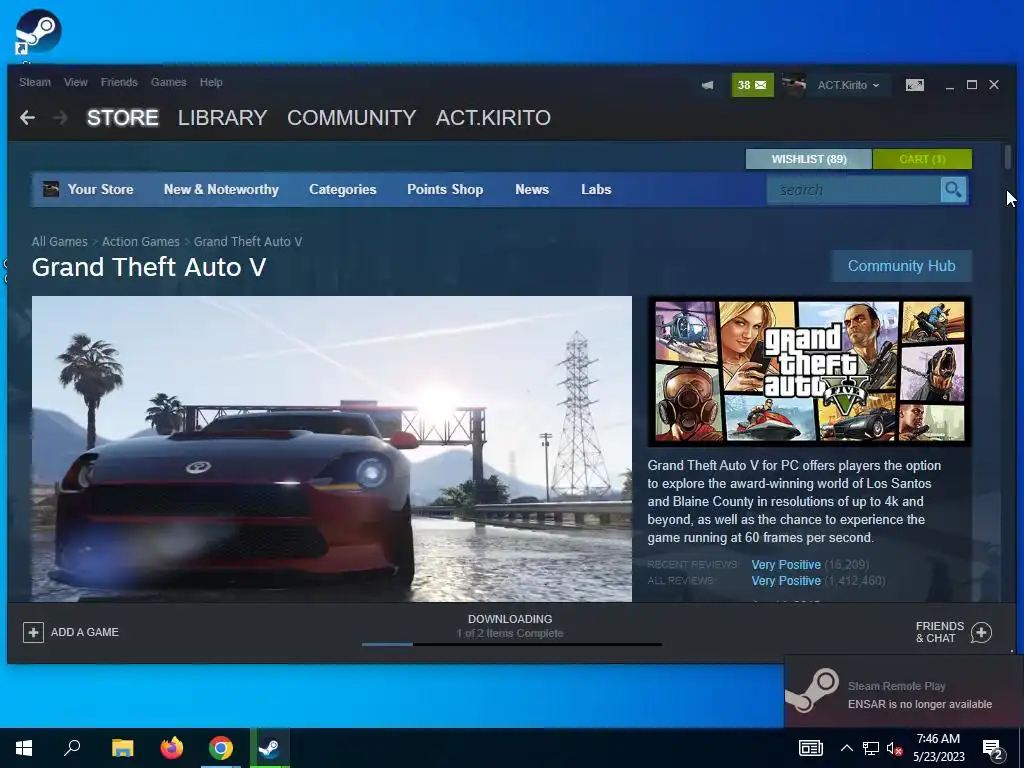Click the Your Store avatar icon
This screenshot has width=1024, height=768.
click(x=50, y=189)
